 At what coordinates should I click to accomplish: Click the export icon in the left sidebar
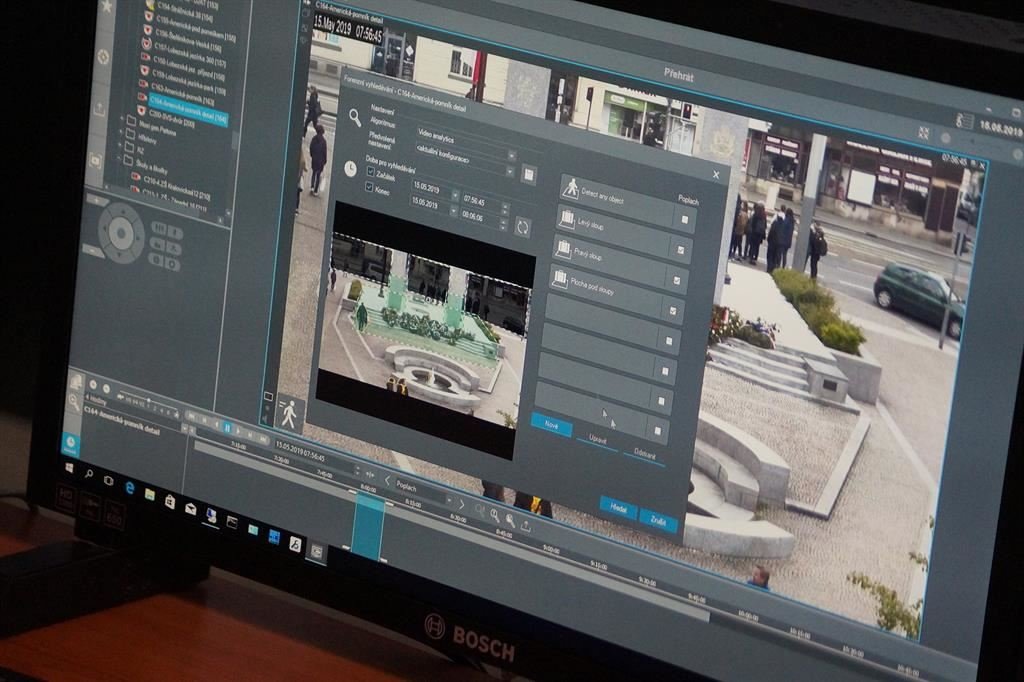tap(99, 109)
